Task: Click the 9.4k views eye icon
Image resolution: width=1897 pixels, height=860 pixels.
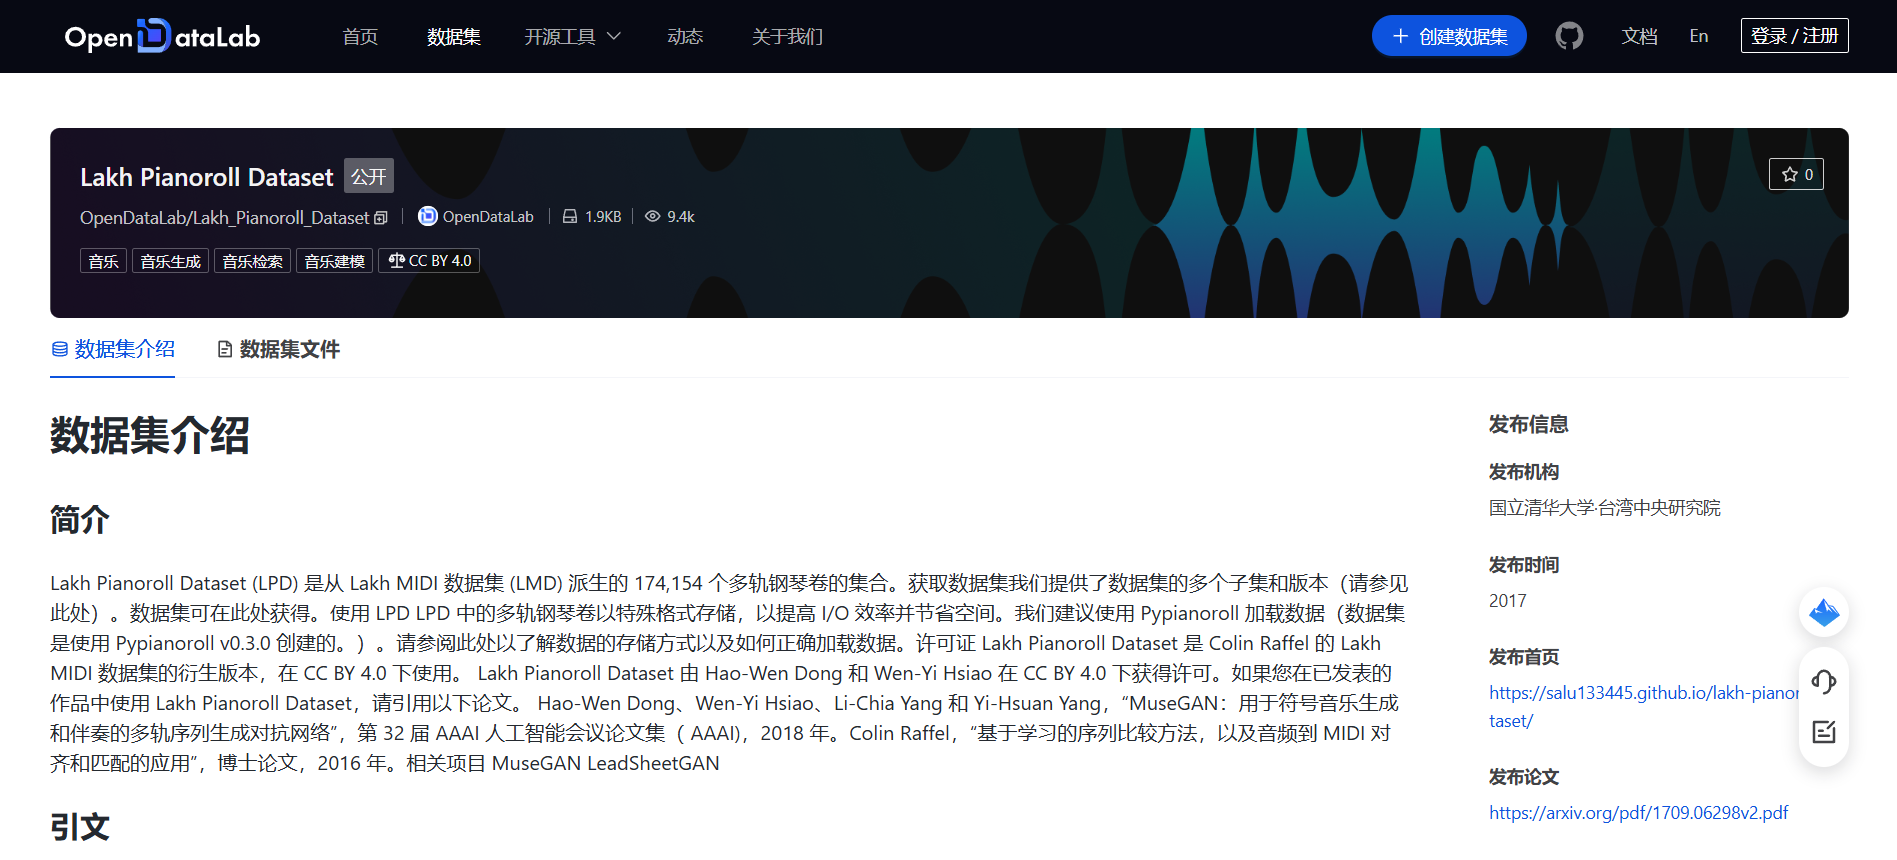Action: 653,216
